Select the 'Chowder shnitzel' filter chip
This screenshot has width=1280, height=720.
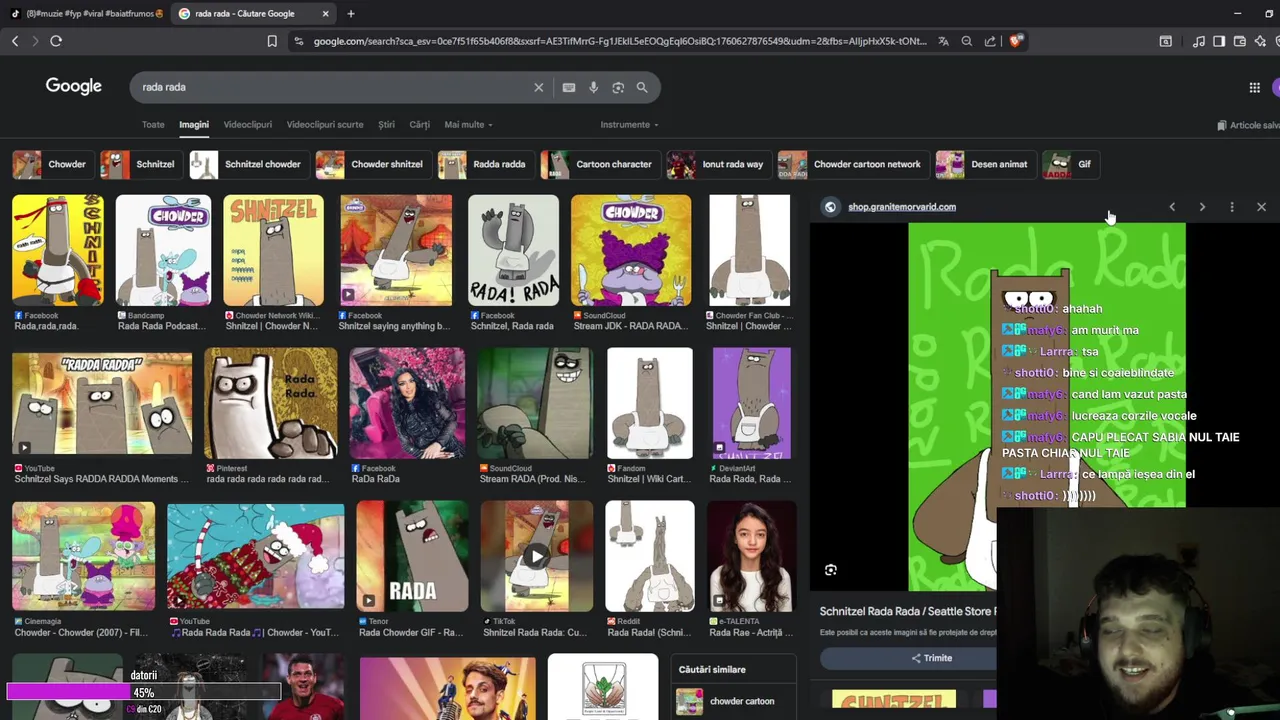[372, 164]
